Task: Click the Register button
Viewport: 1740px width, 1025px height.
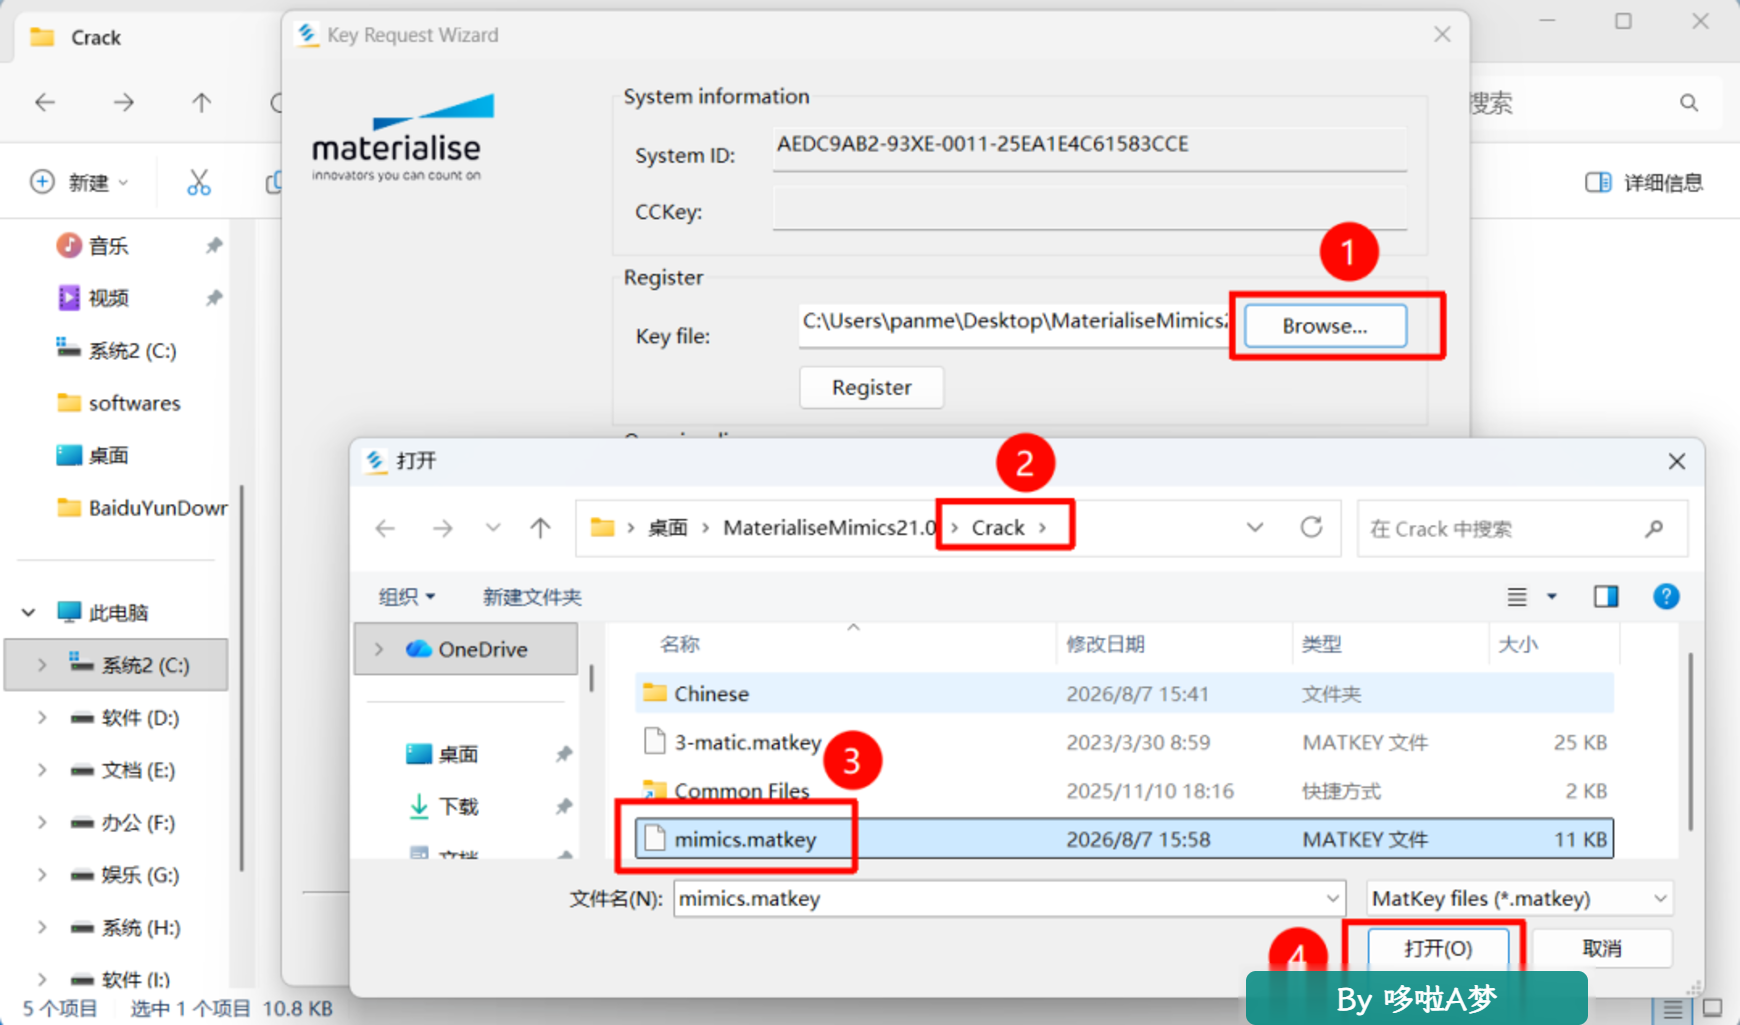Action: pyautogui.click(x=871, y=387)
